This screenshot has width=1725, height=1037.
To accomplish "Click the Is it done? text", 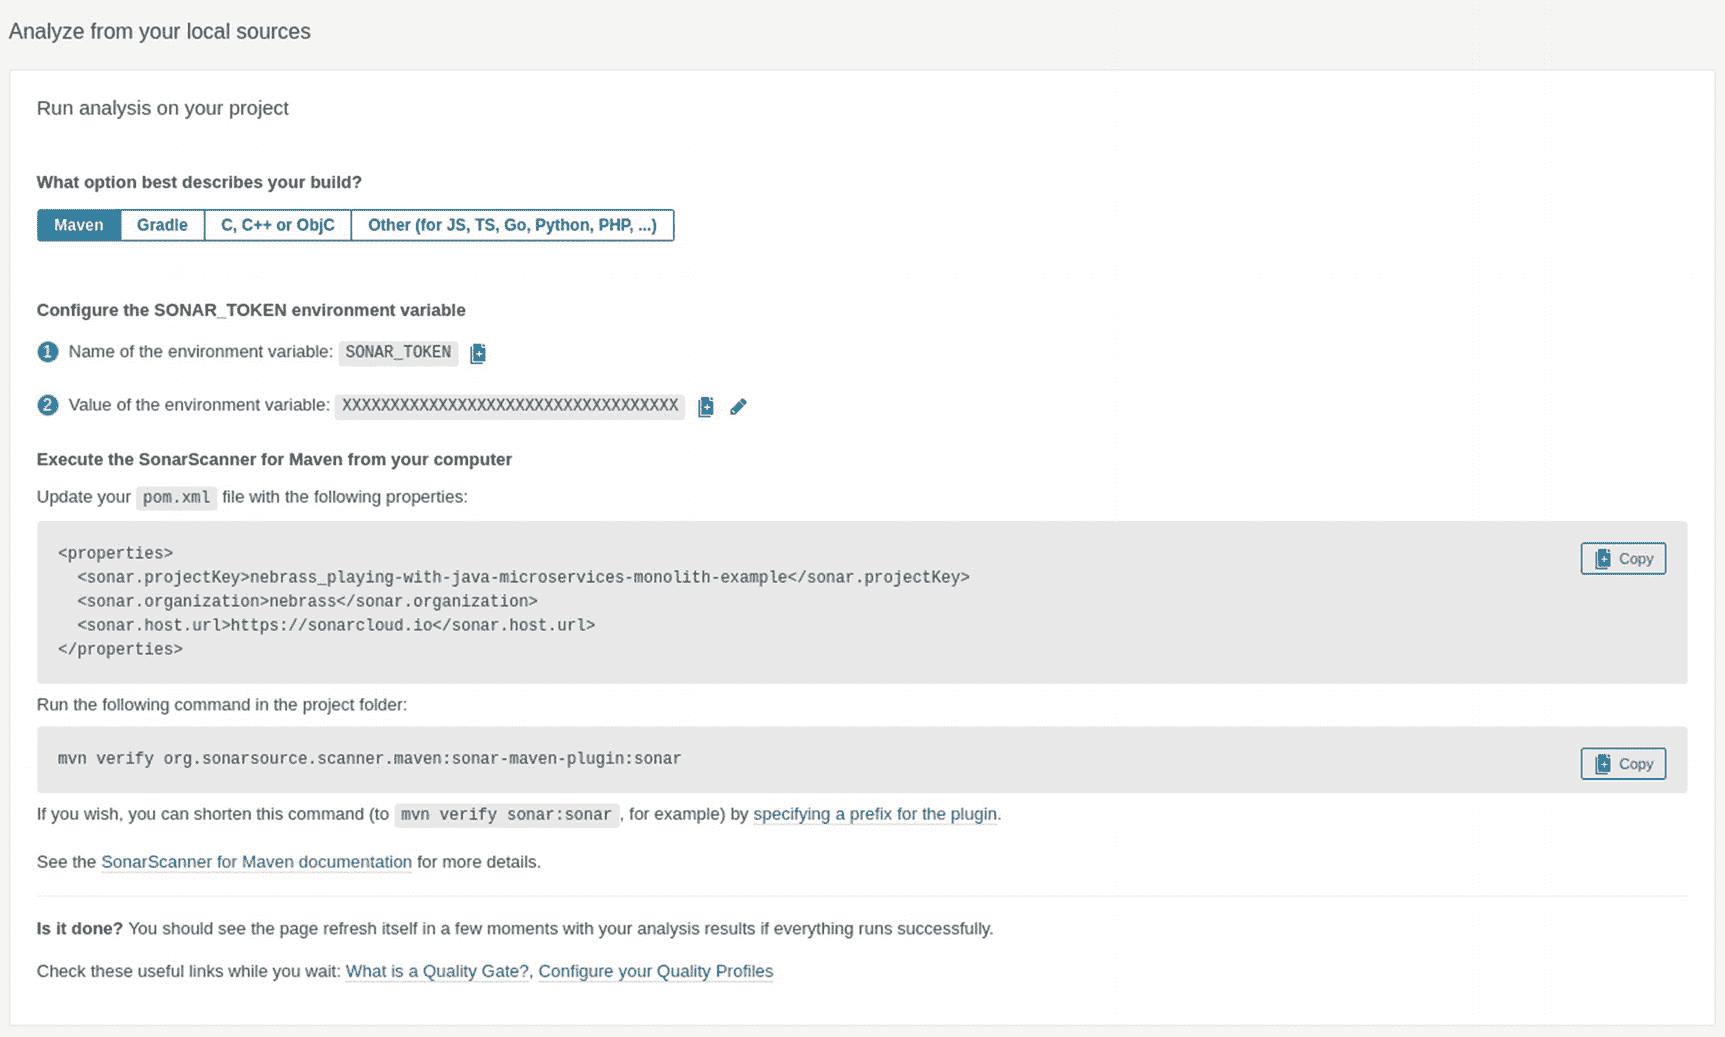I will coord(79,929).
